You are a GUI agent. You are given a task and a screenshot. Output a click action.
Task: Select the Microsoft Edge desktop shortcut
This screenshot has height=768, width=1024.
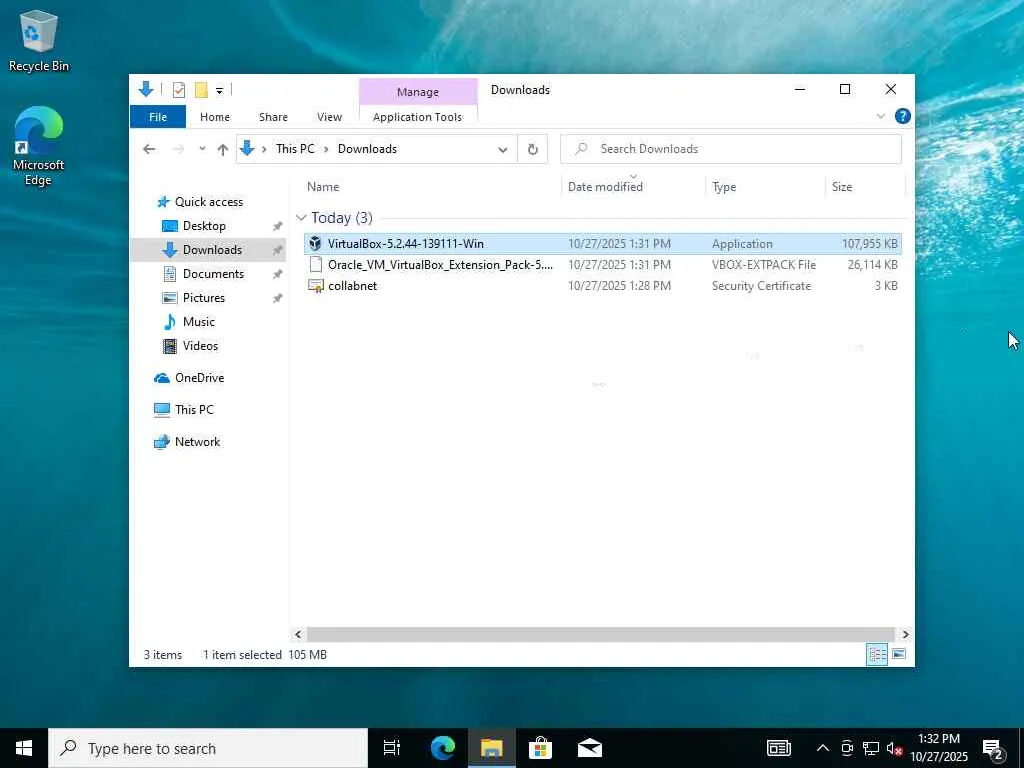(39, 146)
